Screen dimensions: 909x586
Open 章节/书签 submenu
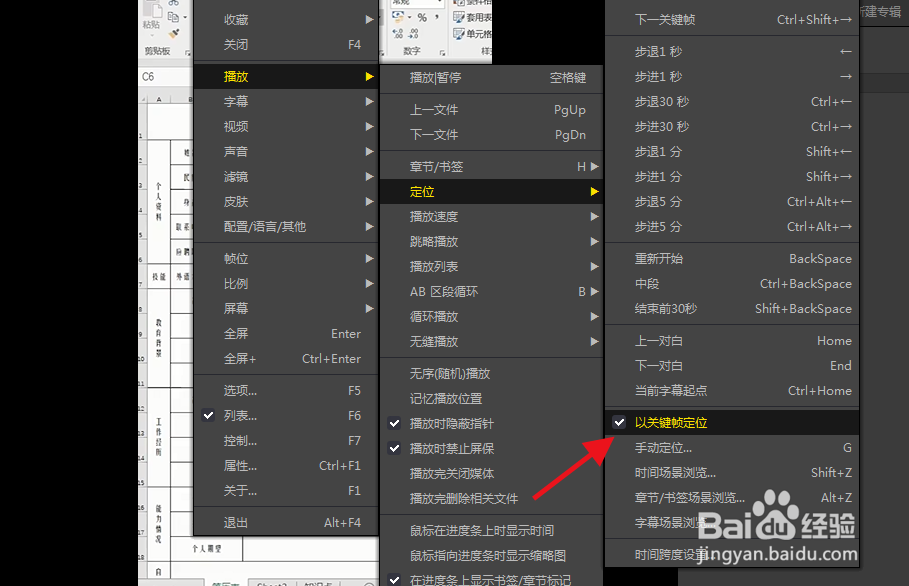point(492,166)
